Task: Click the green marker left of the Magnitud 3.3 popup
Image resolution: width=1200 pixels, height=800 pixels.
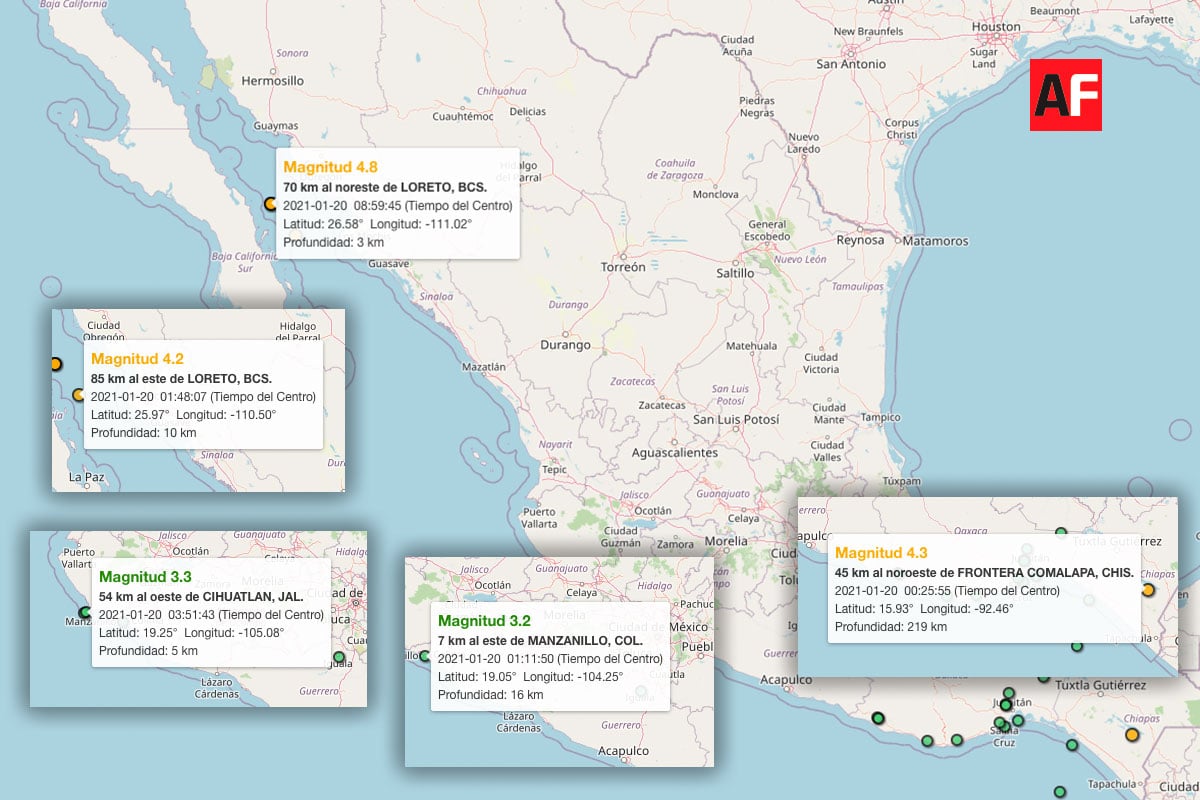Action: [x=84, y=613]
